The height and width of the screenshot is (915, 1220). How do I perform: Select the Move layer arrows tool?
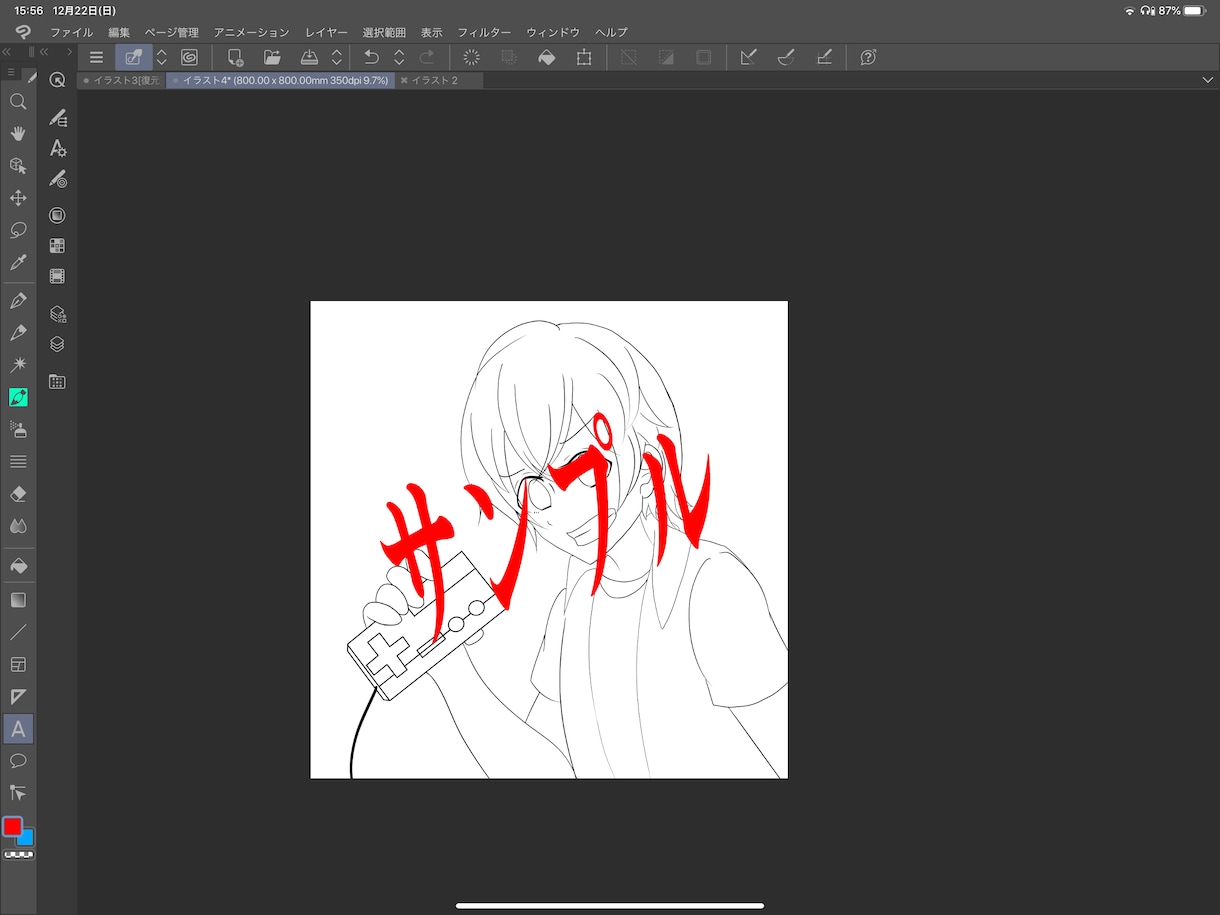(18, 198)
